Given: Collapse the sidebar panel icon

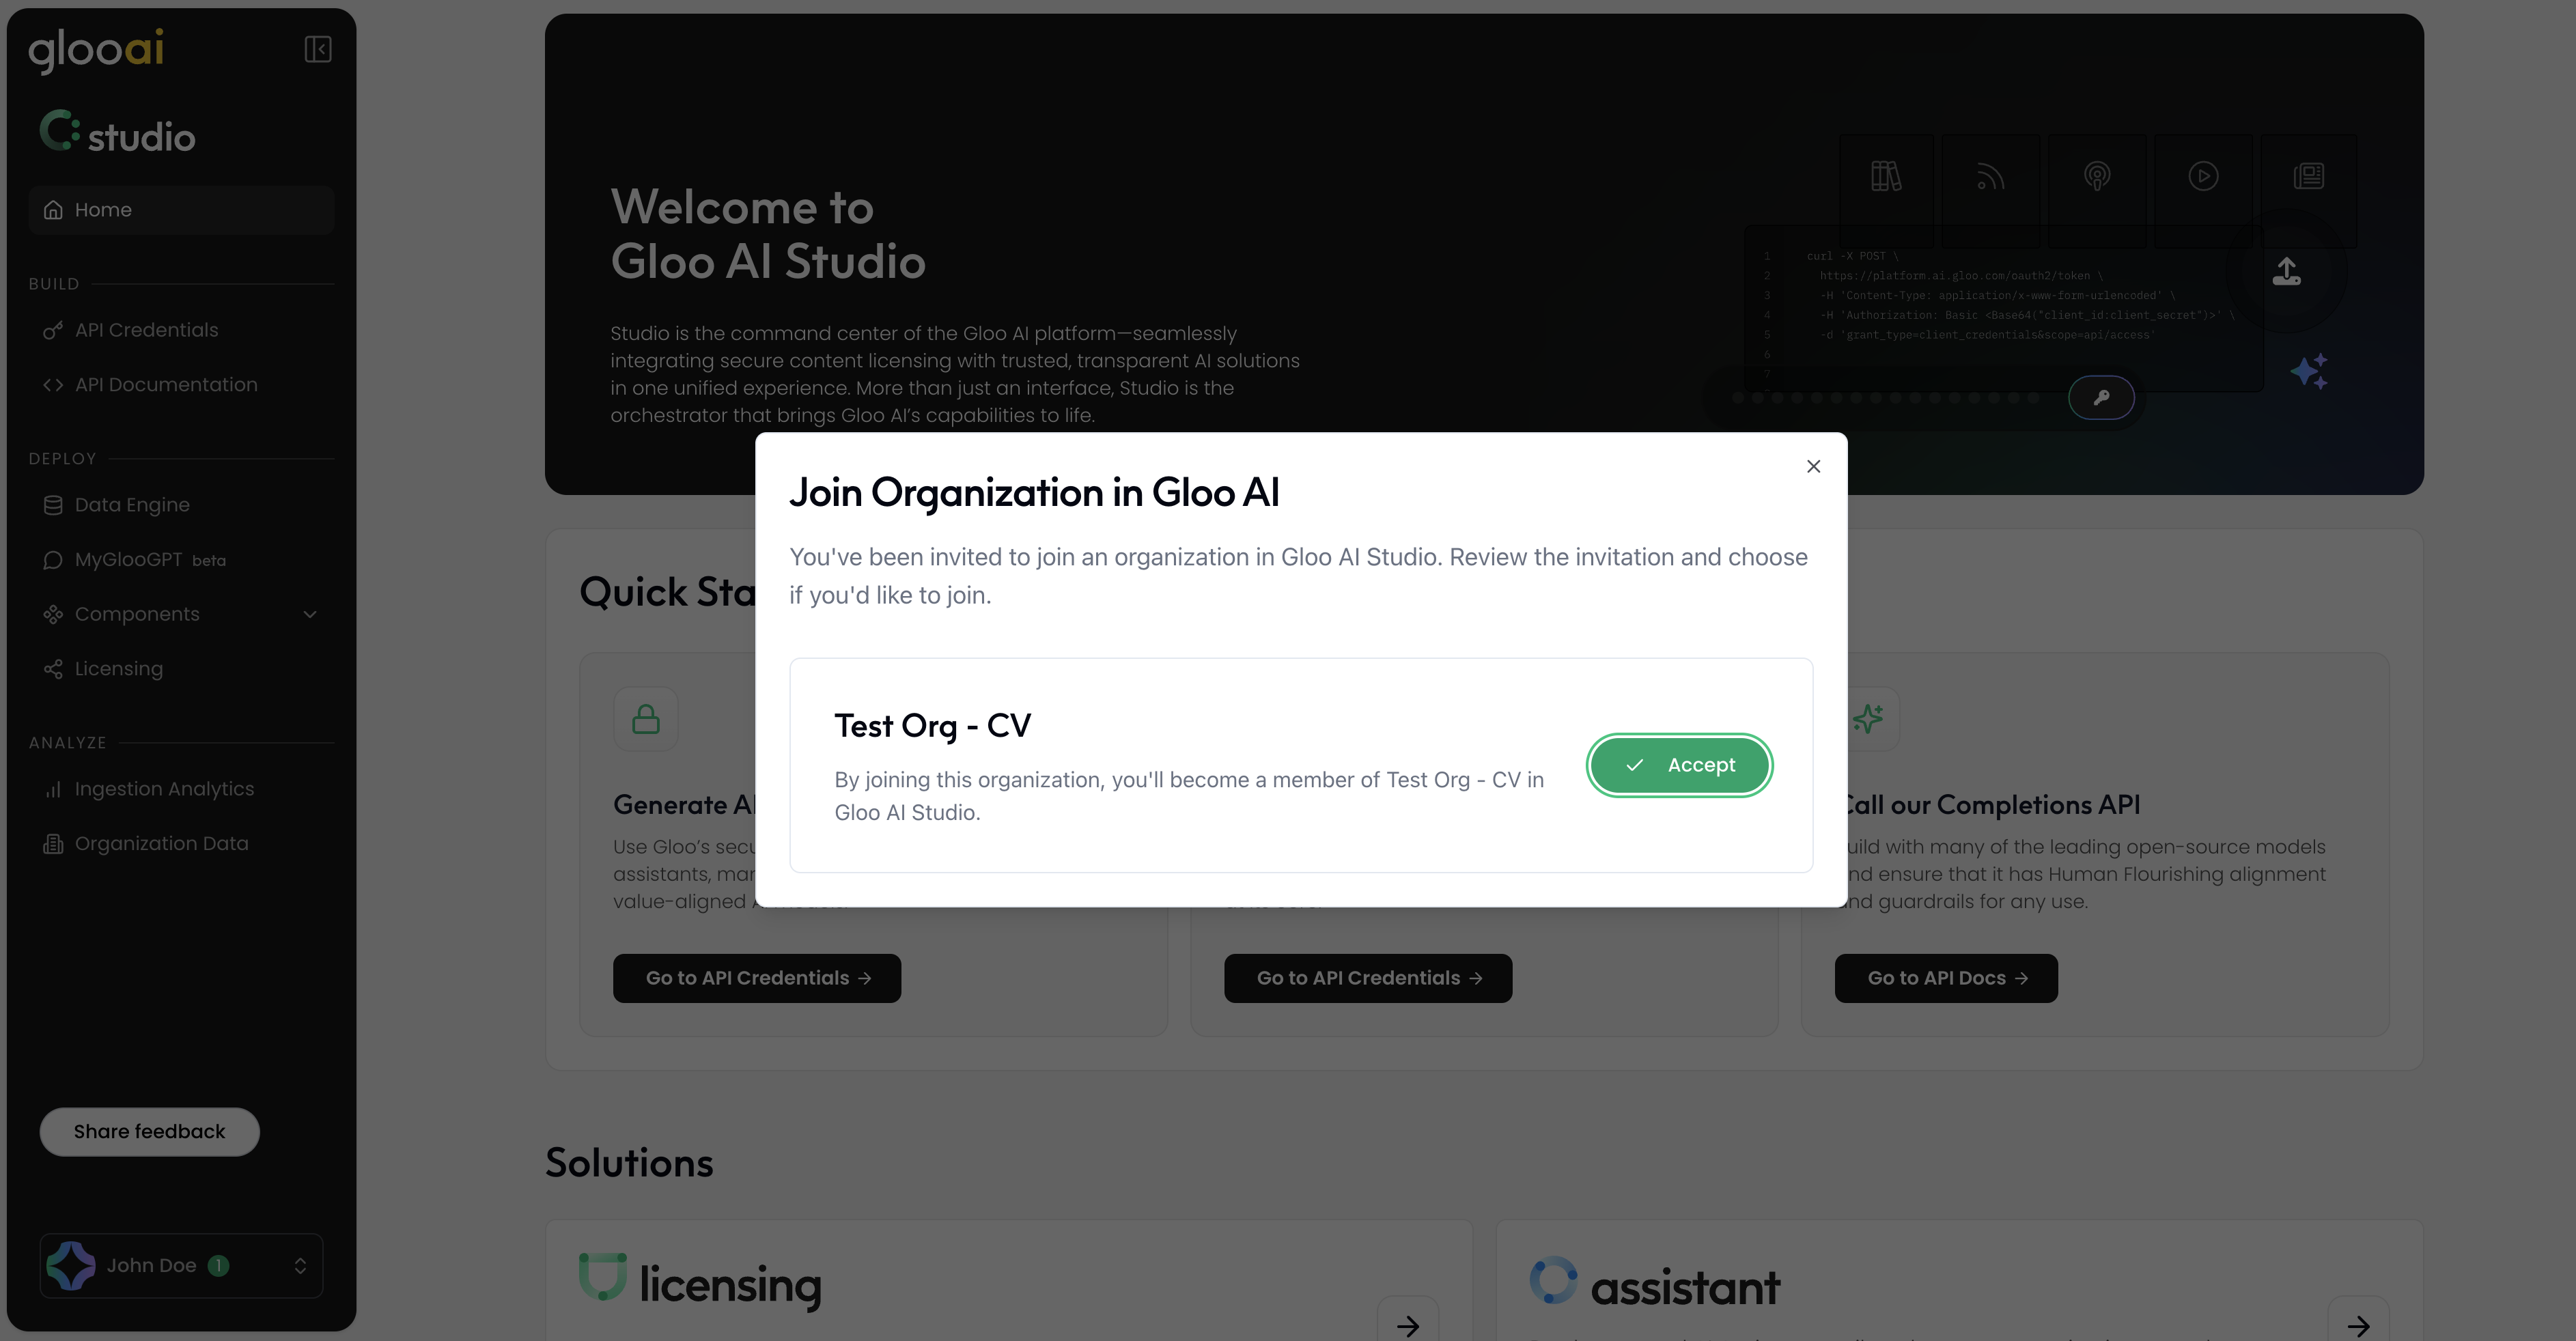Looking at the screenshot, I should tap(318, 49).
